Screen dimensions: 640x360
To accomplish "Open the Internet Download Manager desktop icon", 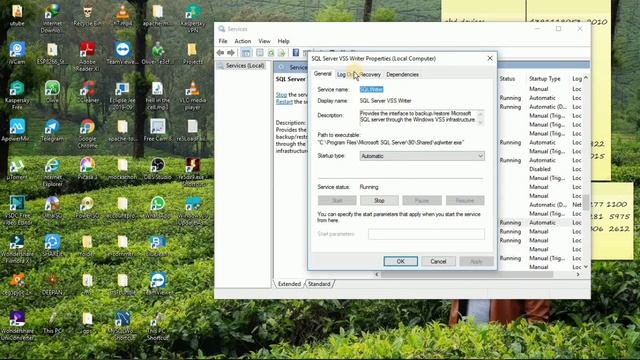I will (52, 18).
